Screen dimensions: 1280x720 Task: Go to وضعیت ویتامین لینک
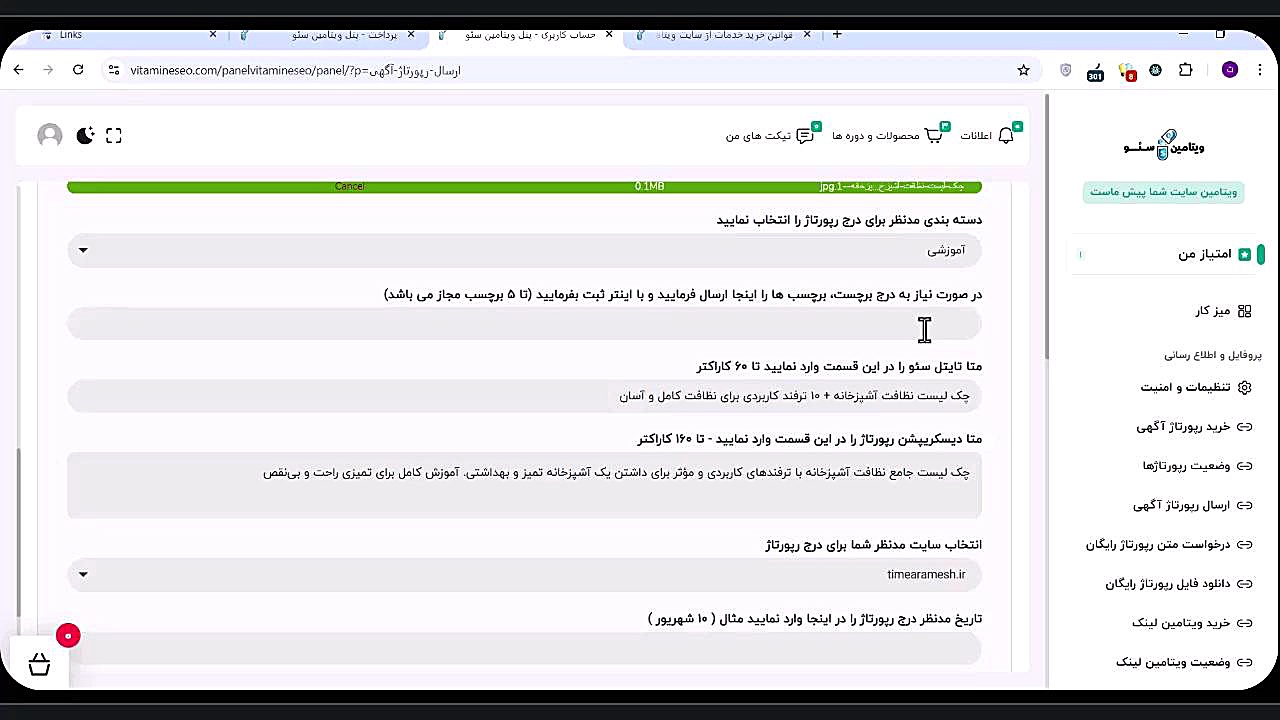[1173, 662]
